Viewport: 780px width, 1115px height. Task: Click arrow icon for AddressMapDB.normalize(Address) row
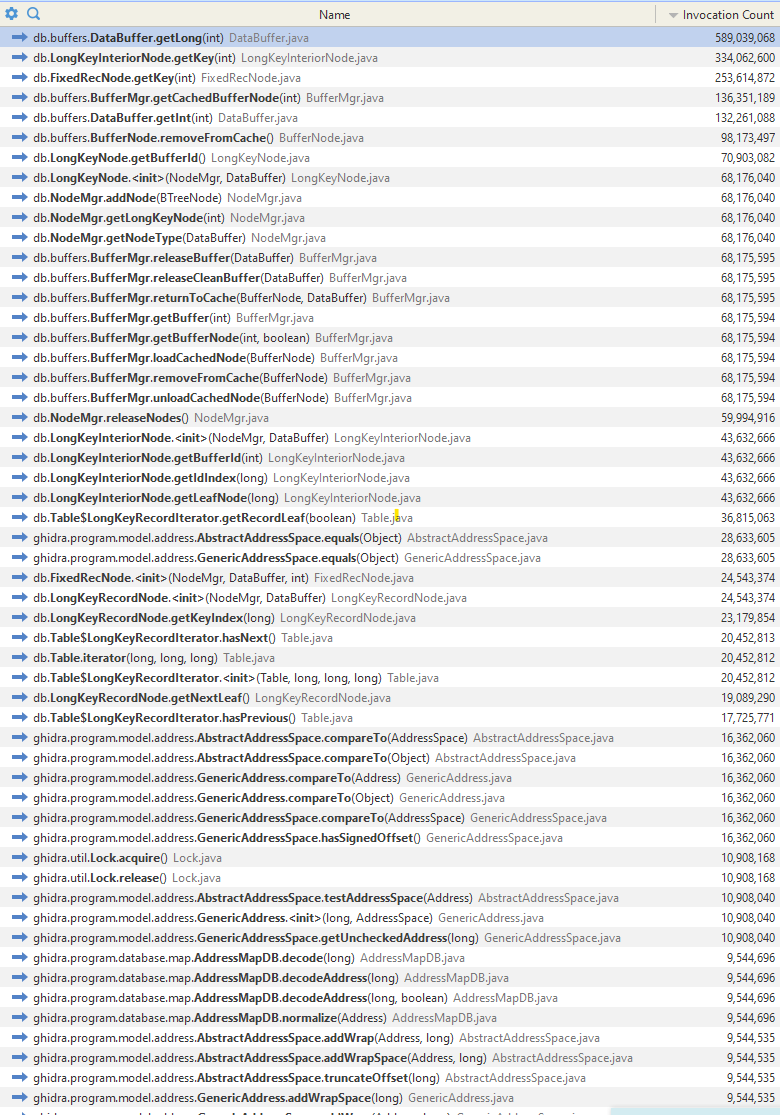click(20, 1018)
